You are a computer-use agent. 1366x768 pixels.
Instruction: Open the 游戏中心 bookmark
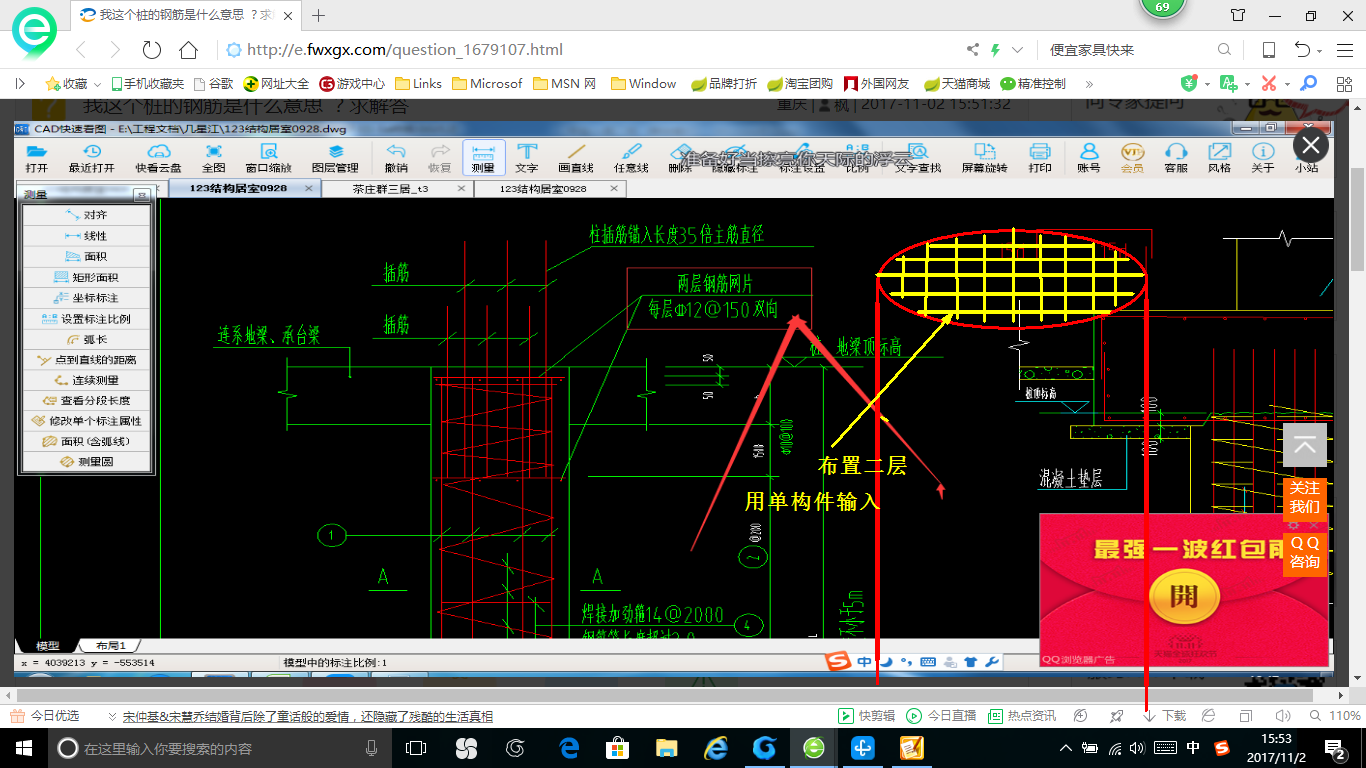pyautogui.click(x=352, y=84)
